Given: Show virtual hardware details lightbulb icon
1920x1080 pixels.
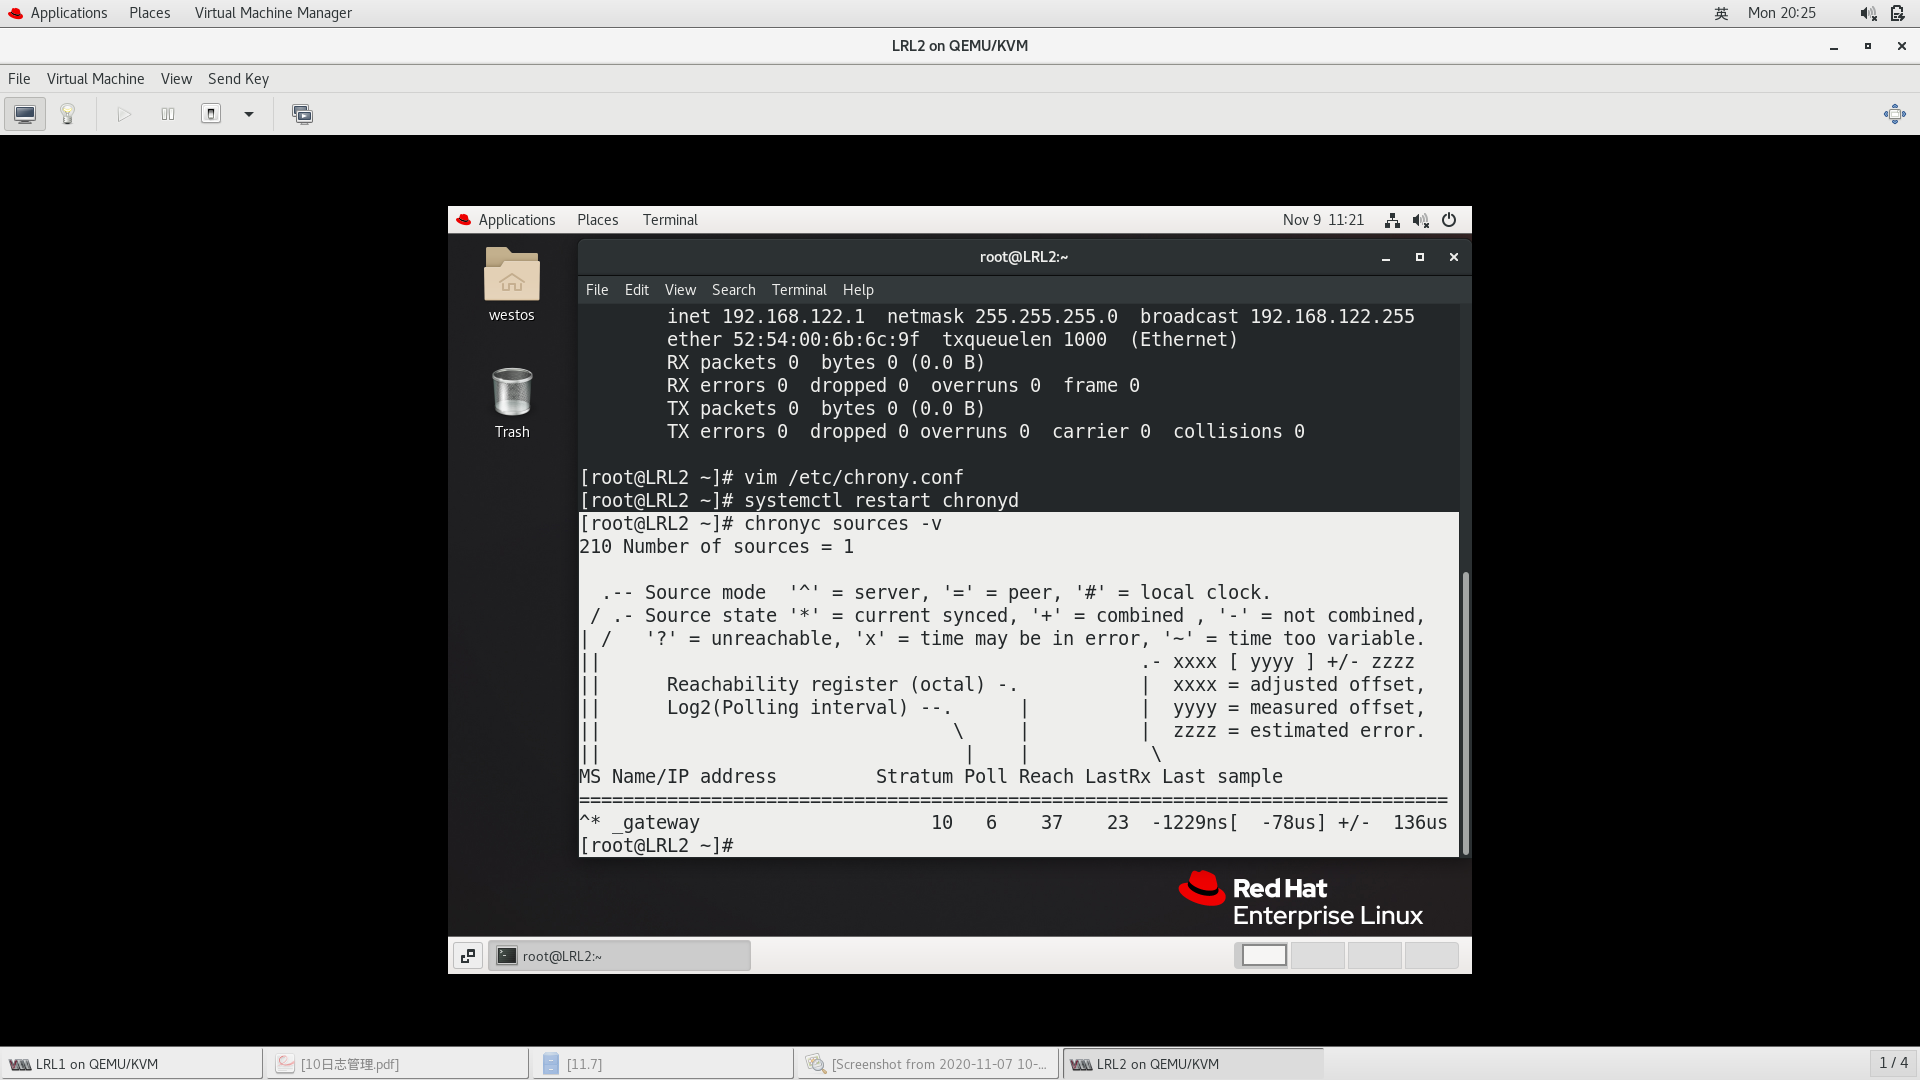Looking at the screenshot, I should 68,114.
